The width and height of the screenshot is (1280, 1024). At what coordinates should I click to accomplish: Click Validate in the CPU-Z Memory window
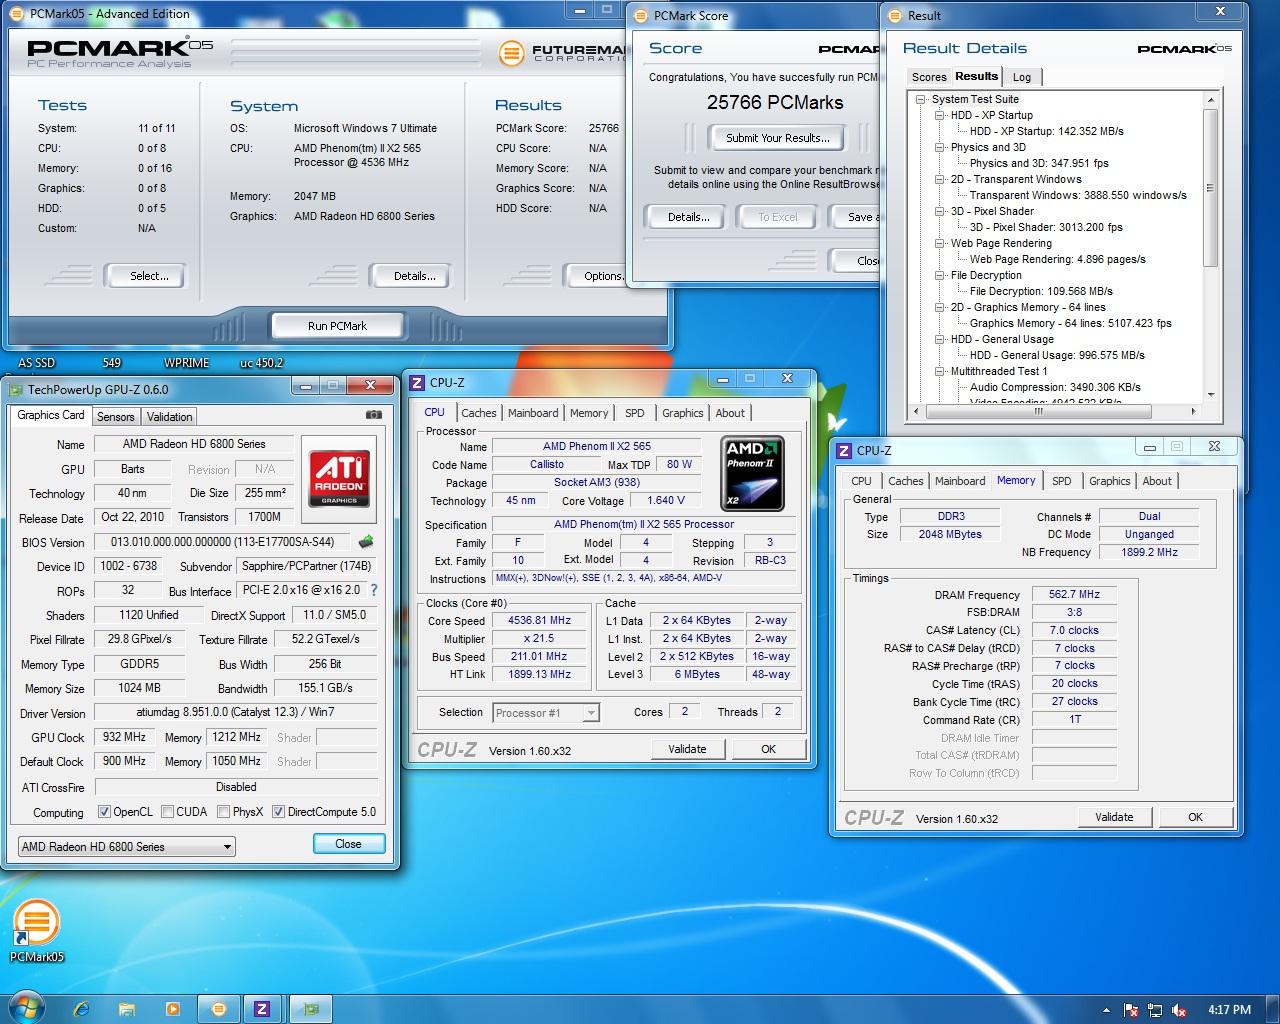pyautogui.click(x=1114, y=817)
